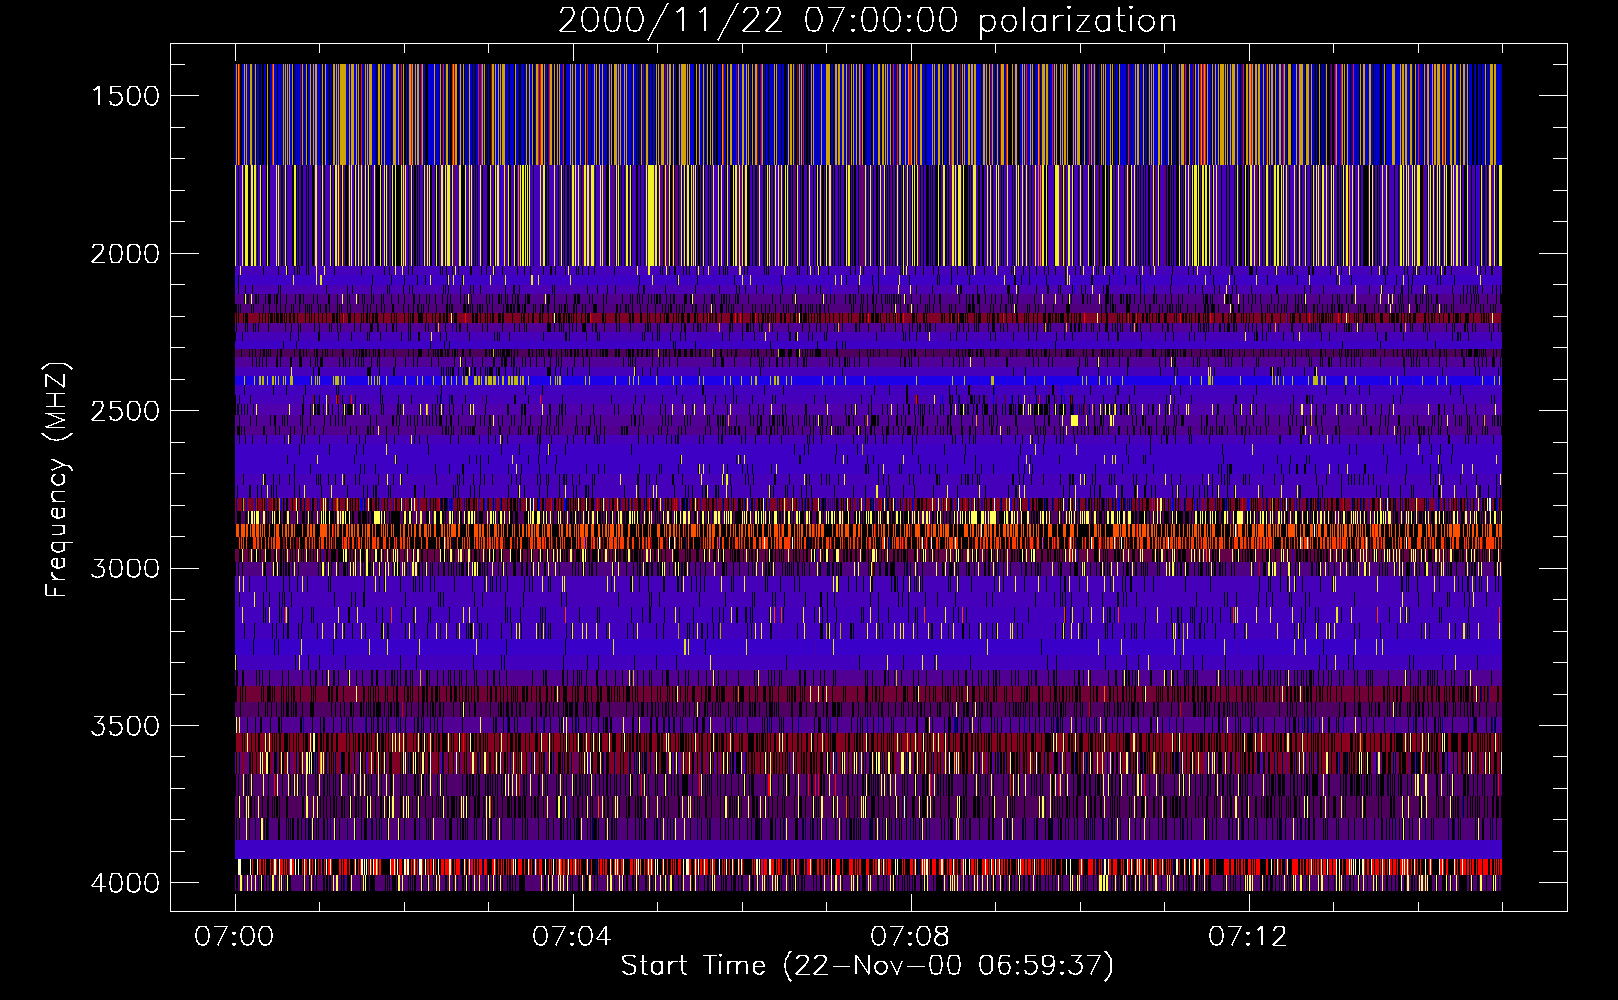Click the 07:00 time tick label

(x=235, y=937)
